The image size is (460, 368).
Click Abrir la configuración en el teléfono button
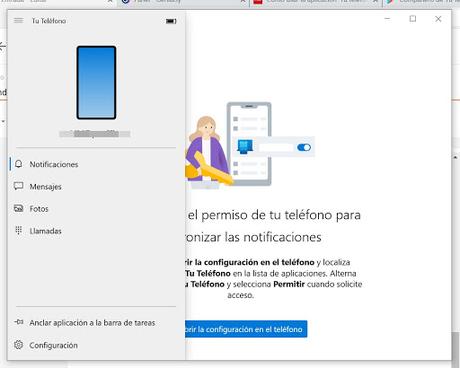pyautogui.click(x=246, y=329)
